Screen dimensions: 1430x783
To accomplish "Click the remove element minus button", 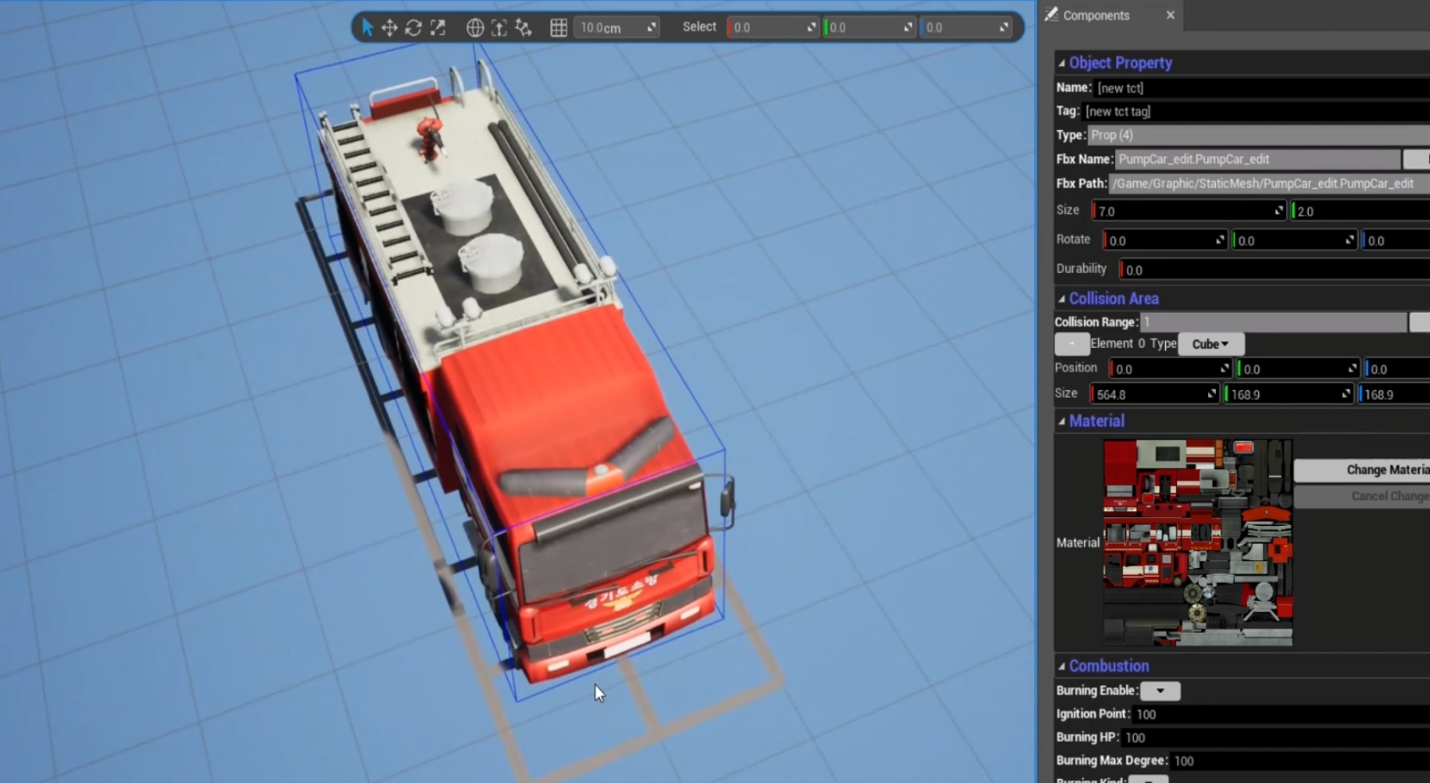I will (1072, 344).
